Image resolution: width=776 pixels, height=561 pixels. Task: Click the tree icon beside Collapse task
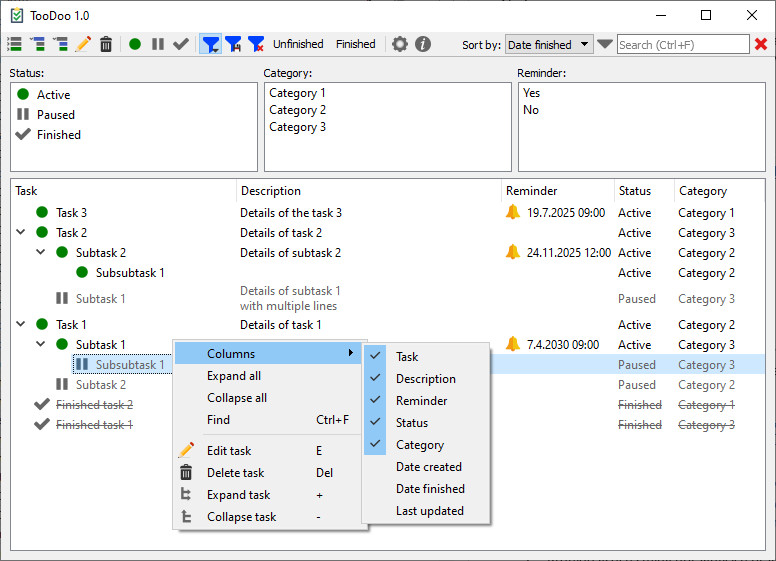point(186,516)
